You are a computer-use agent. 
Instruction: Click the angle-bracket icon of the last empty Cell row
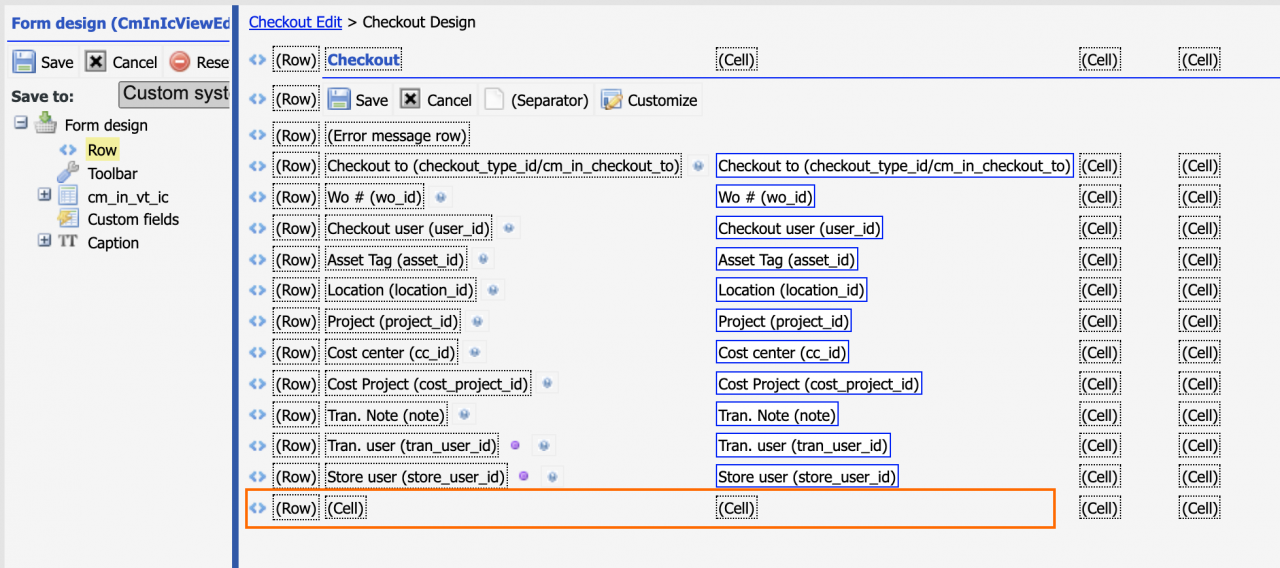point(258,508)
